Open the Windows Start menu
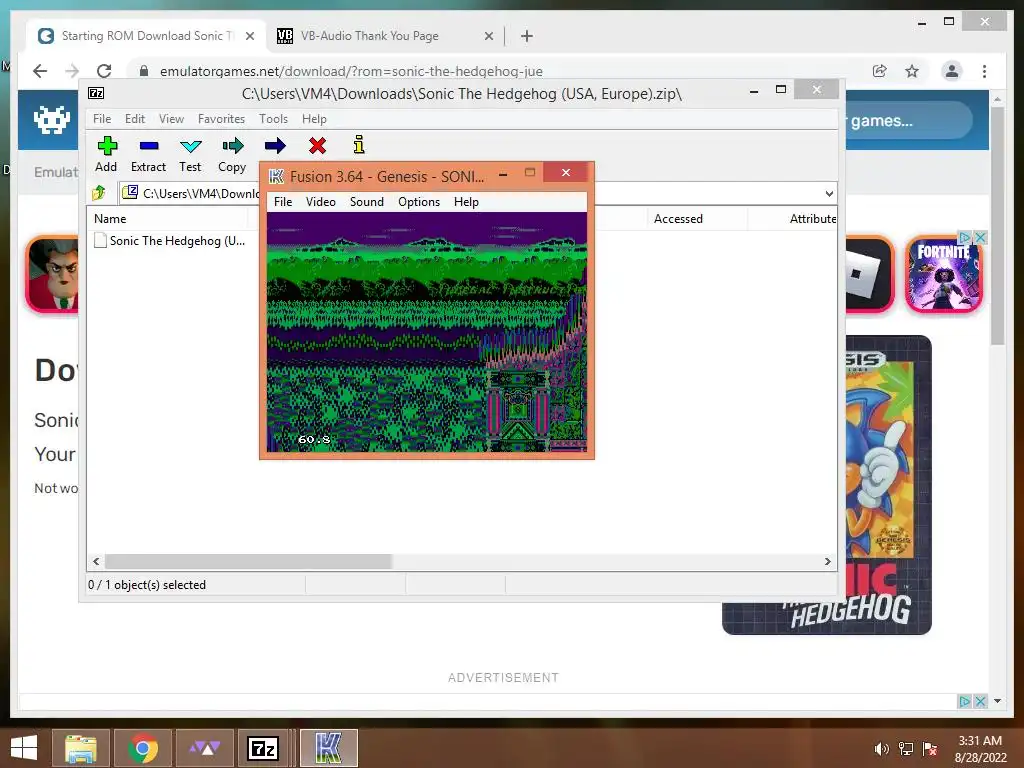Image resolution: width=1024 pixels, height=768 pixels. tap(24, 748)
